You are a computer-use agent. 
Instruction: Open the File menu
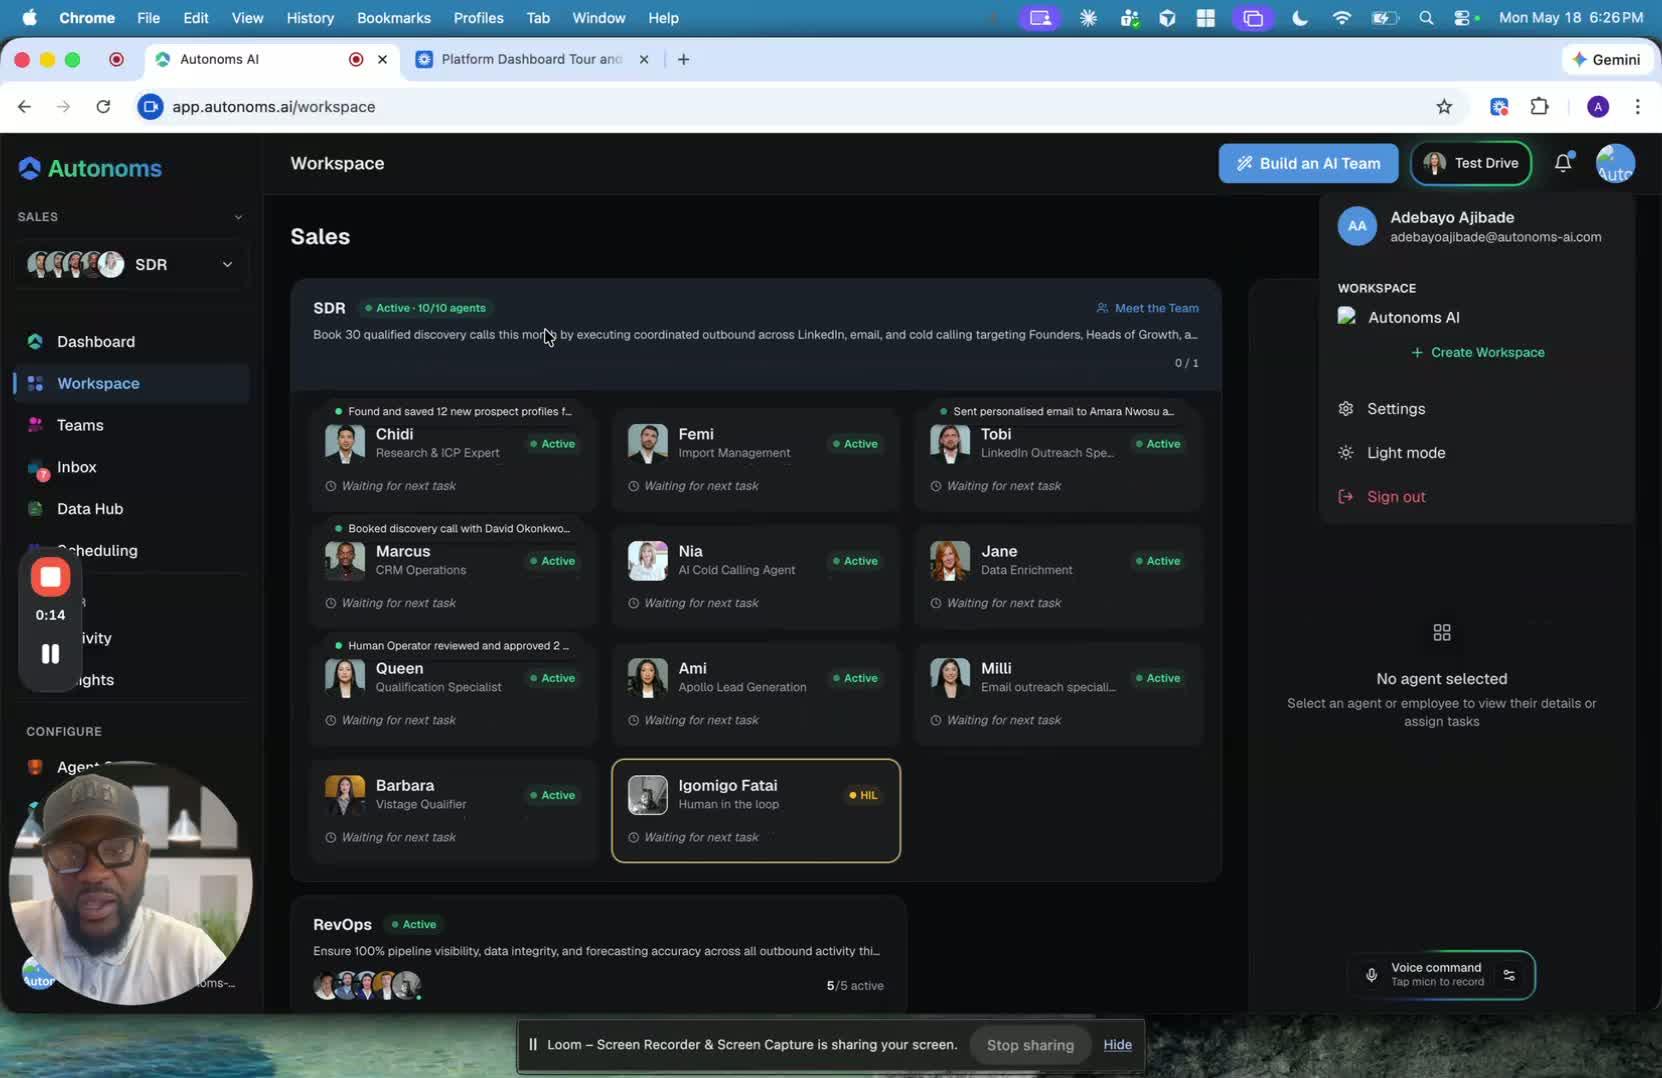pos(148,18)
